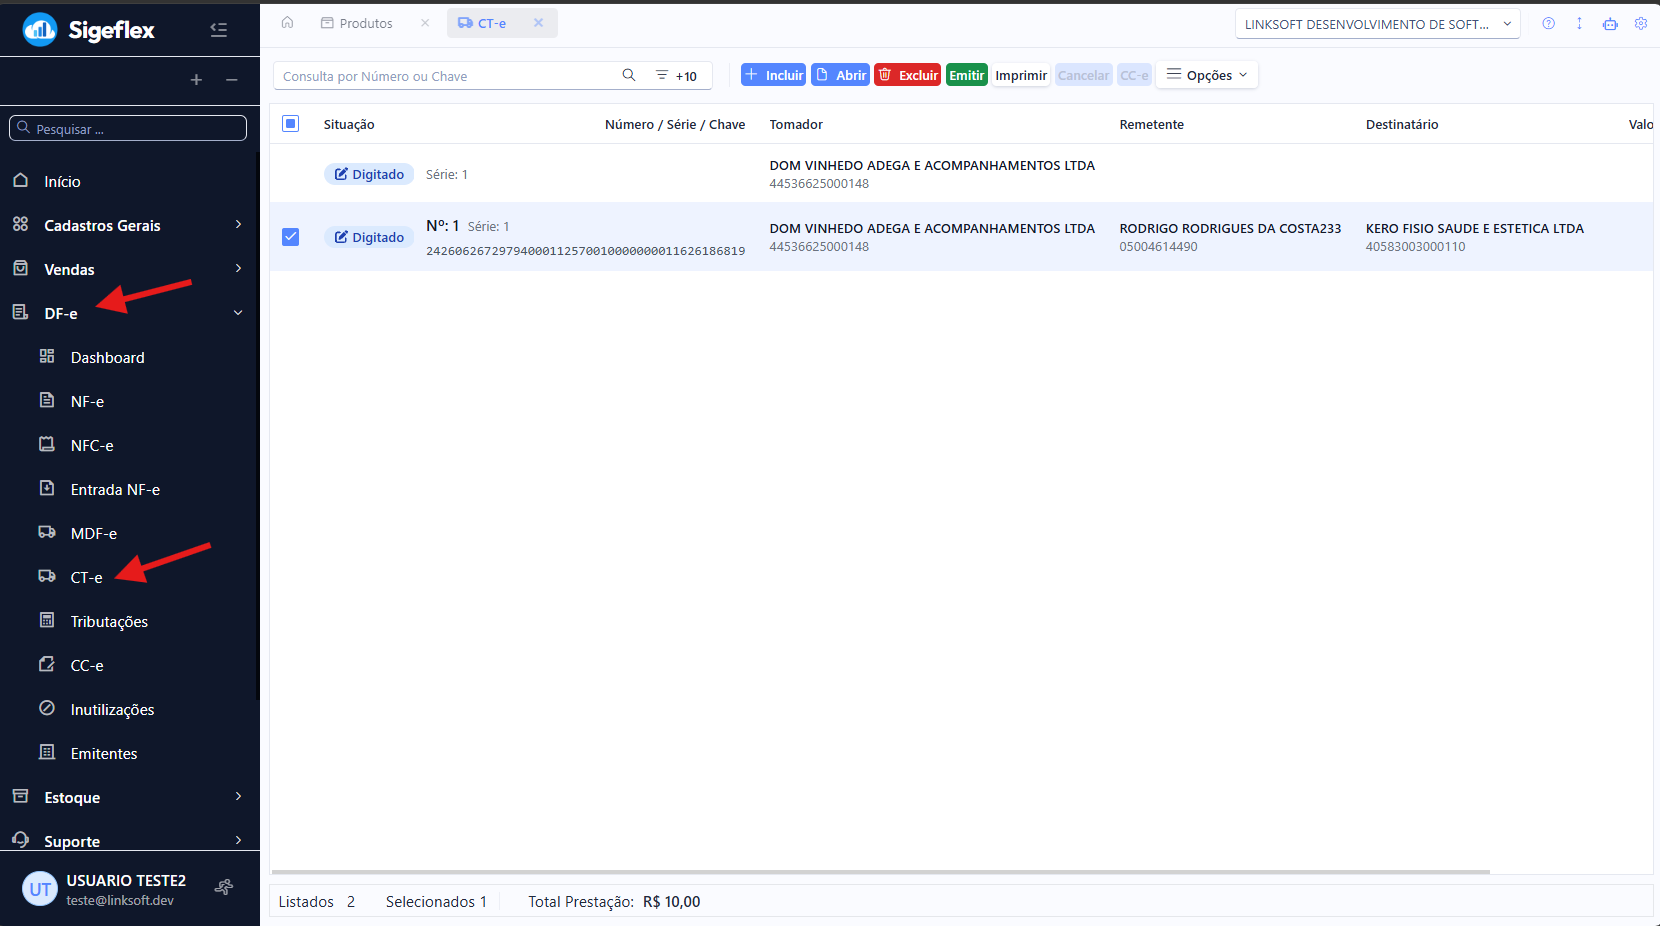Click the Suporte headset icon

pyautogui.click(x=20, y=840)
